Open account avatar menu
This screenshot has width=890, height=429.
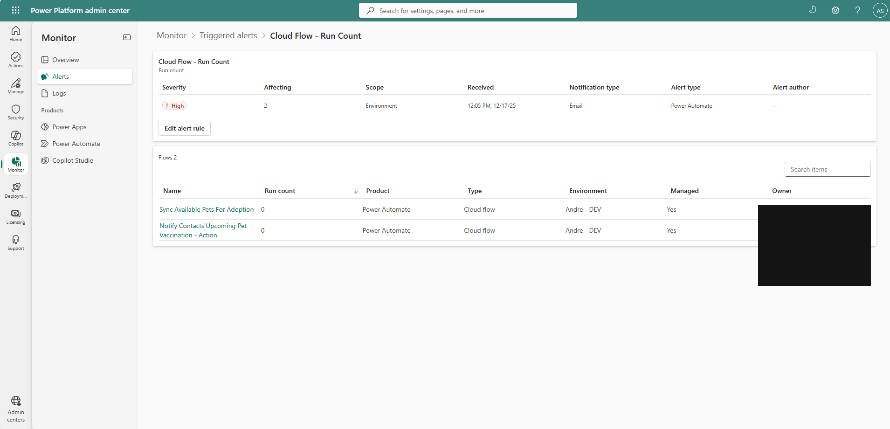tap(880, 10)
